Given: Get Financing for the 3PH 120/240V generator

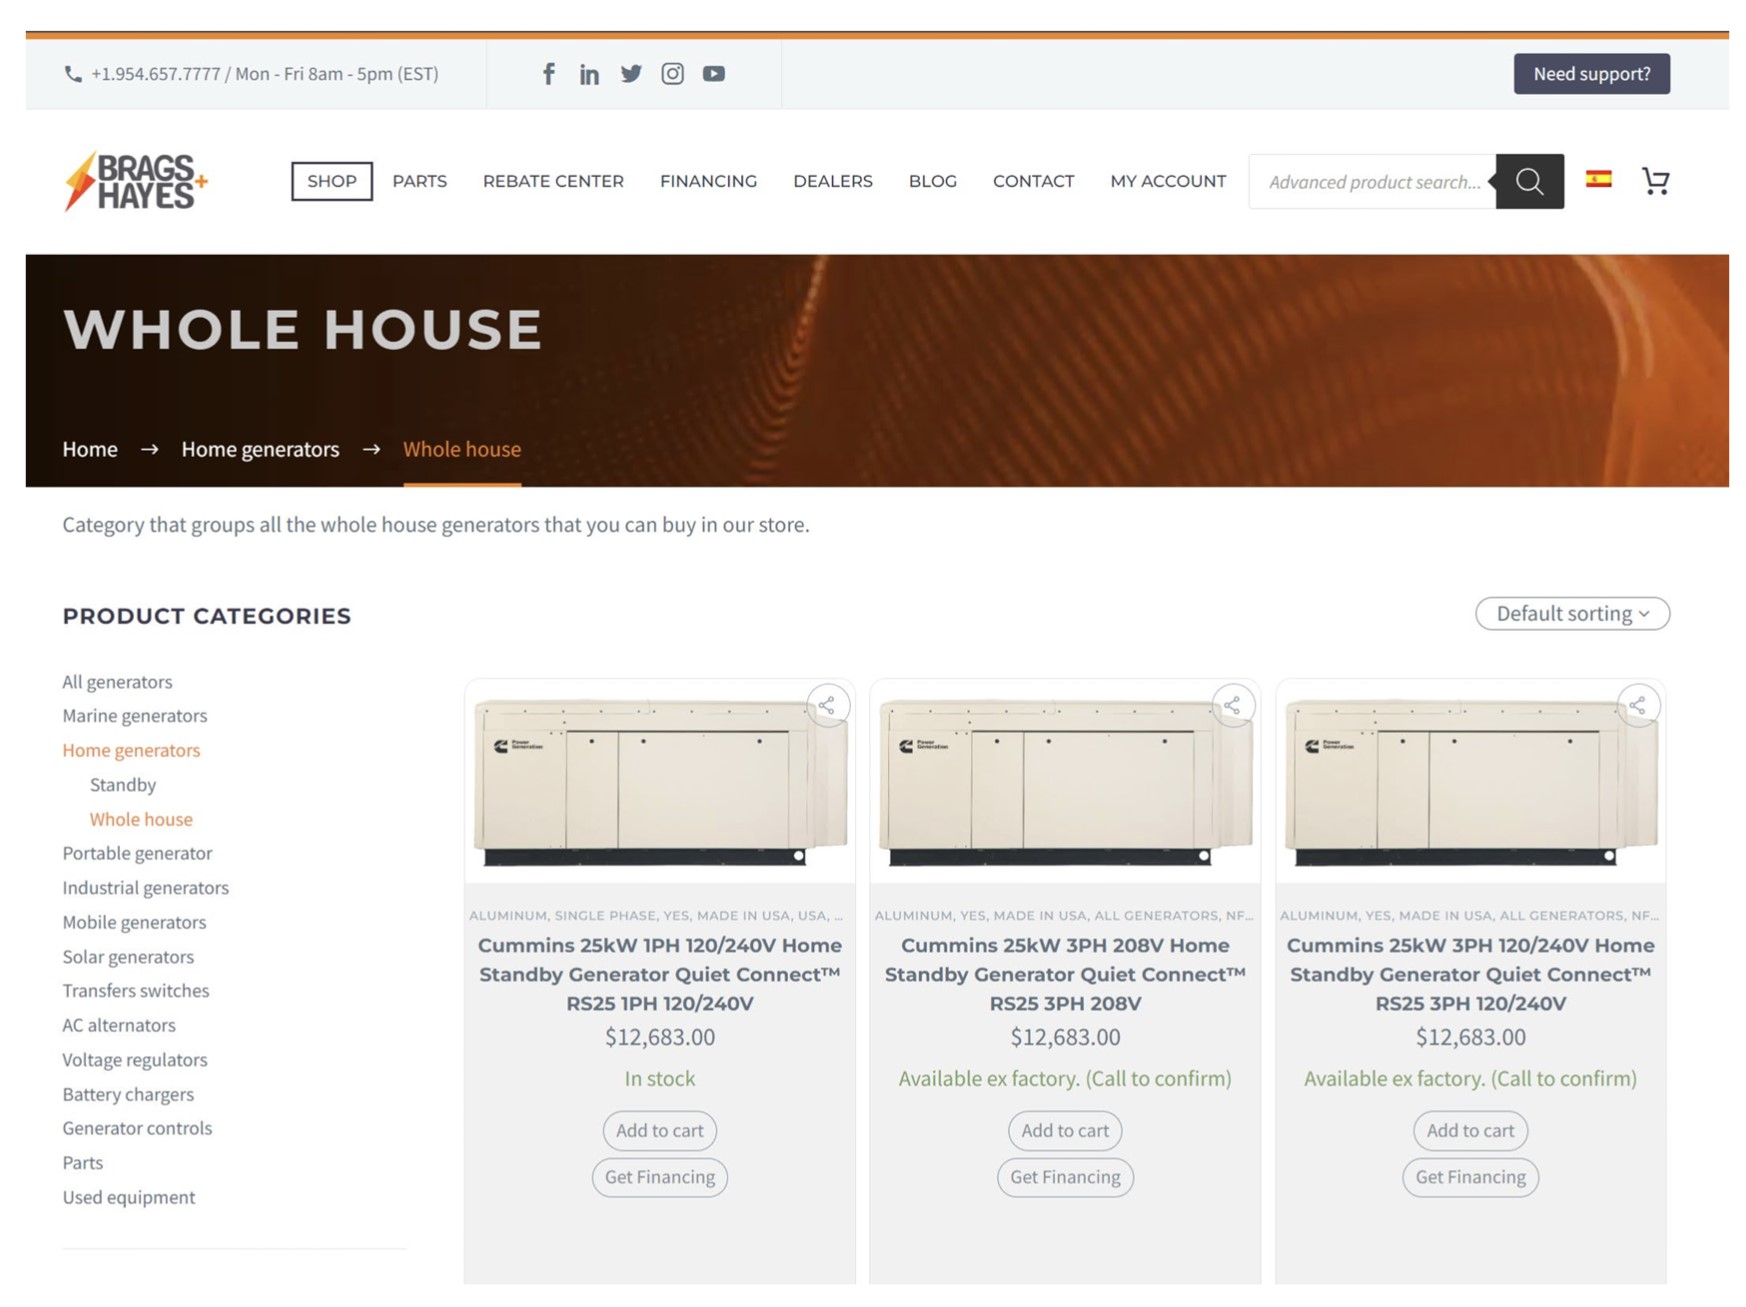Looking at the screenshot, I should (x=1470, y=1177).
